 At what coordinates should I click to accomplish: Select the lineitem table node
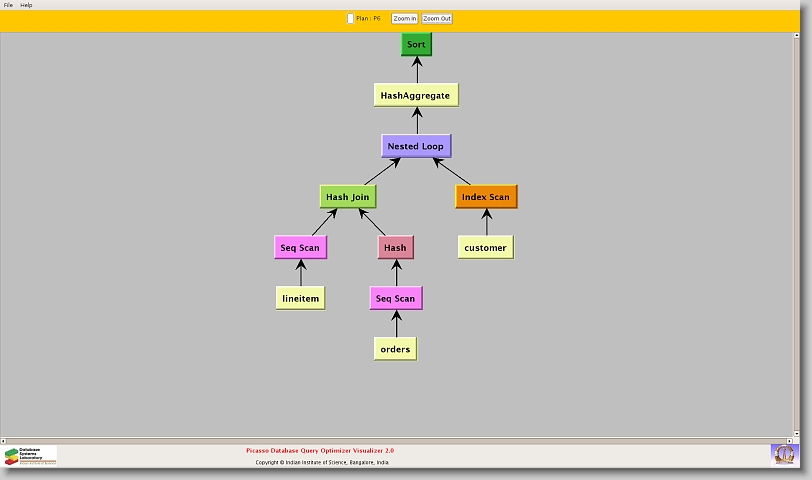pos(300,298)
